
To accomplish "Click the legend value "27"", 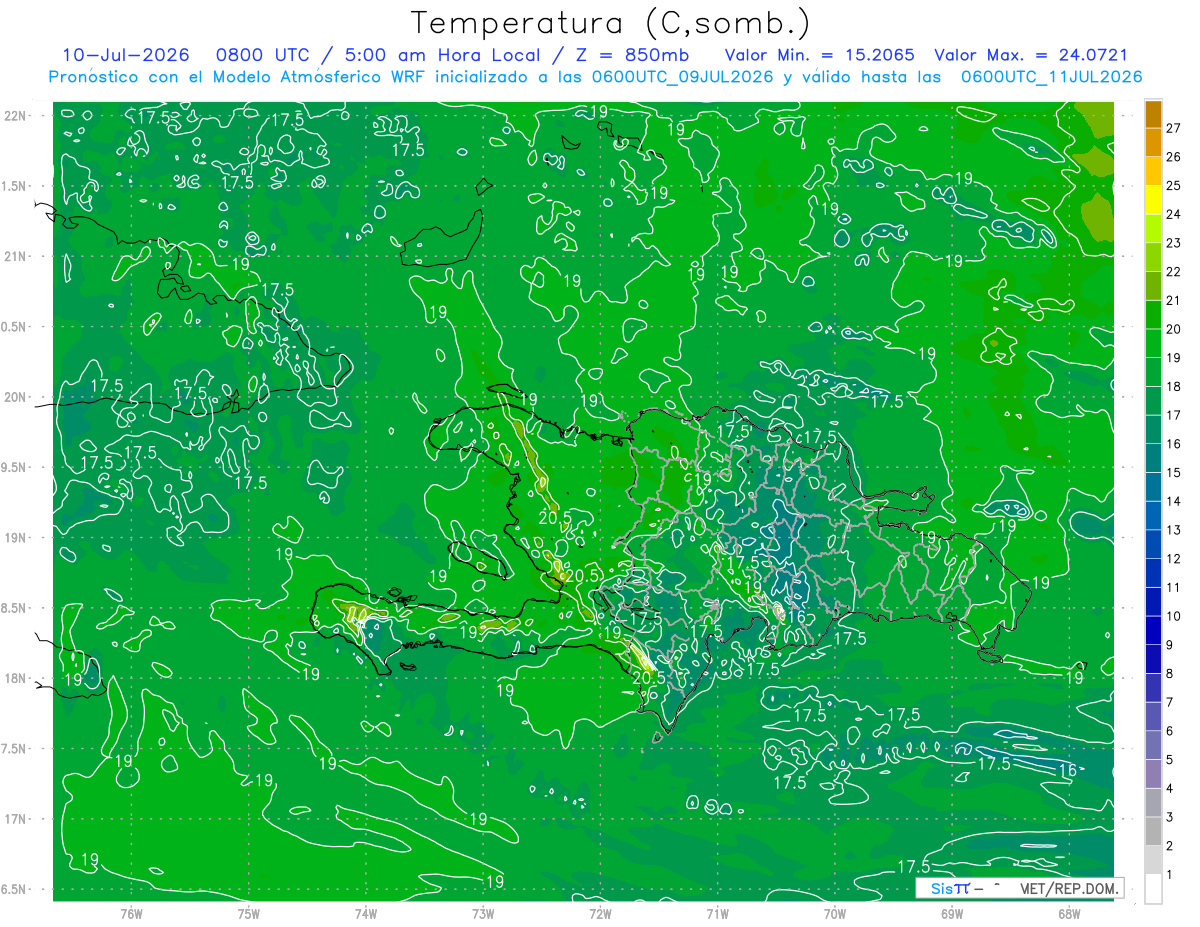I will tap(1174, 128).
